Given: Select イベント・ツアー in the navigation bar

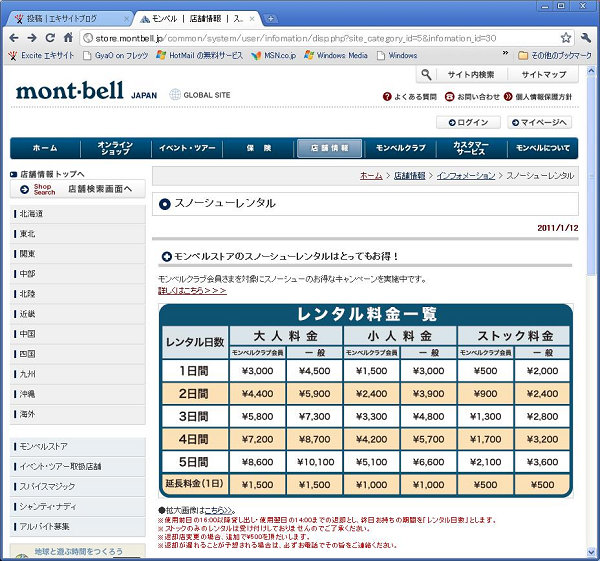Looking at the screenshot, I should point(187,148).
